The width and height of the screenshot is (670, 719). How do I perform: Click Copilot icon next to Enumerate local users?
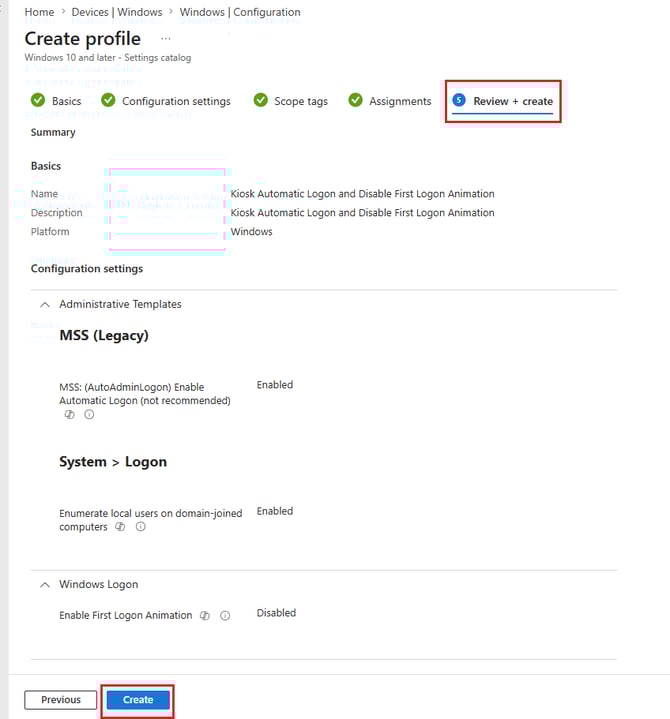[x=120, y=527]
